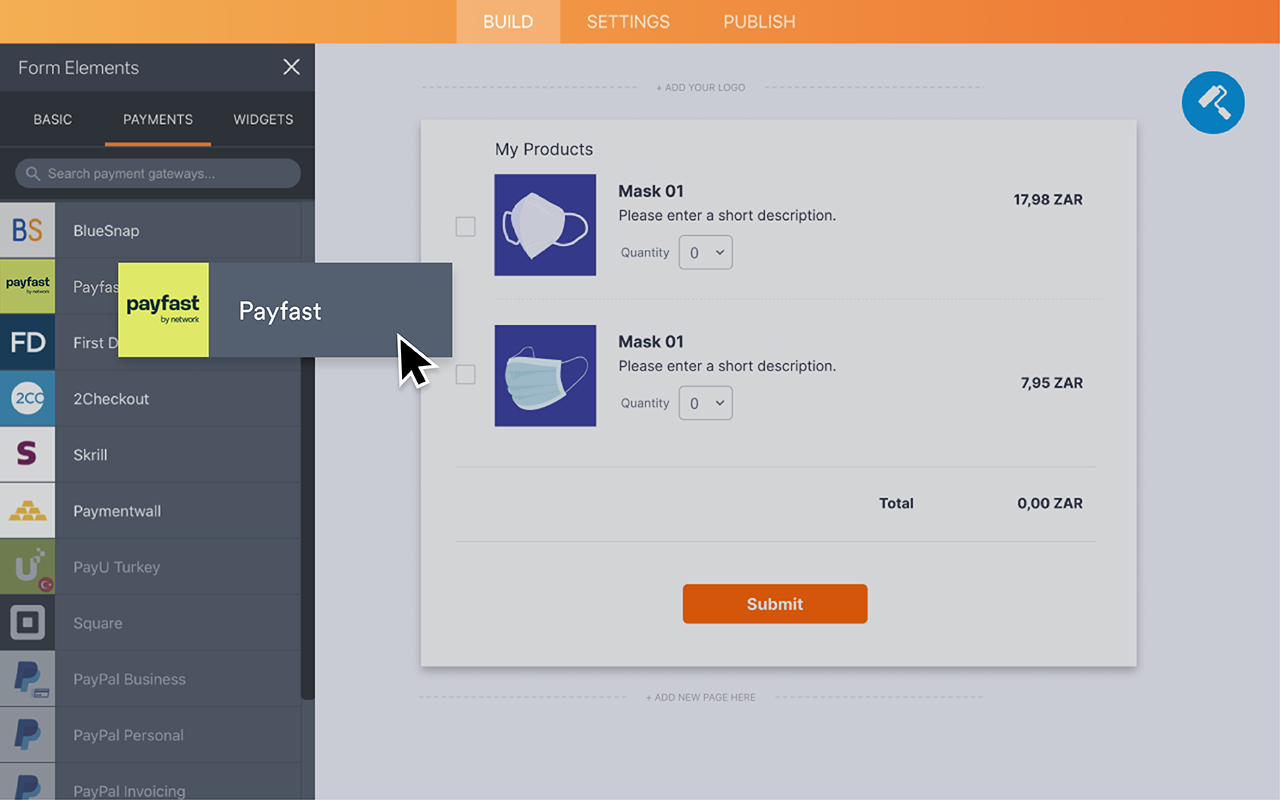The image size is (1280, 800).
Task: Close the Form Elements panel
Action: pos(291,67)
